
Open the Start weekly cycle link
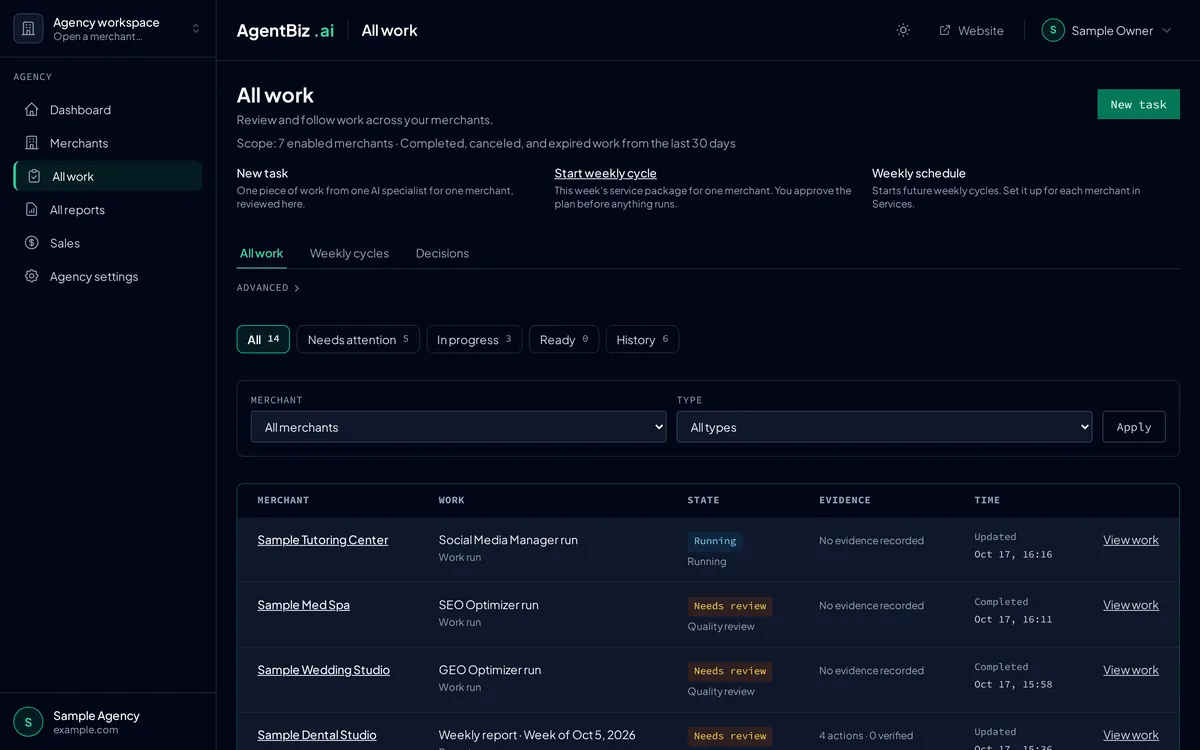[x=605, y=173]
